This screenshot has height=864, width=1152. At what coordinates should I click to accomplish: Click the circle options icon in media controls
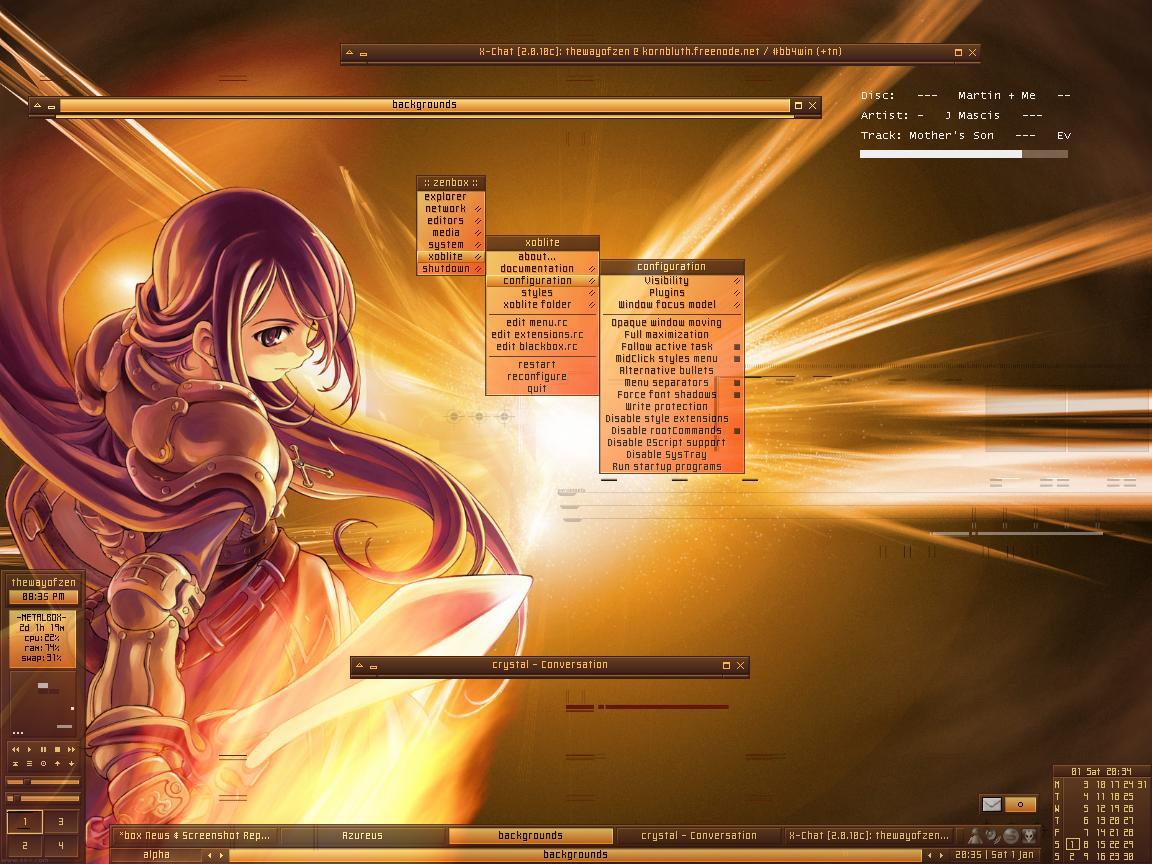point(43,764)
